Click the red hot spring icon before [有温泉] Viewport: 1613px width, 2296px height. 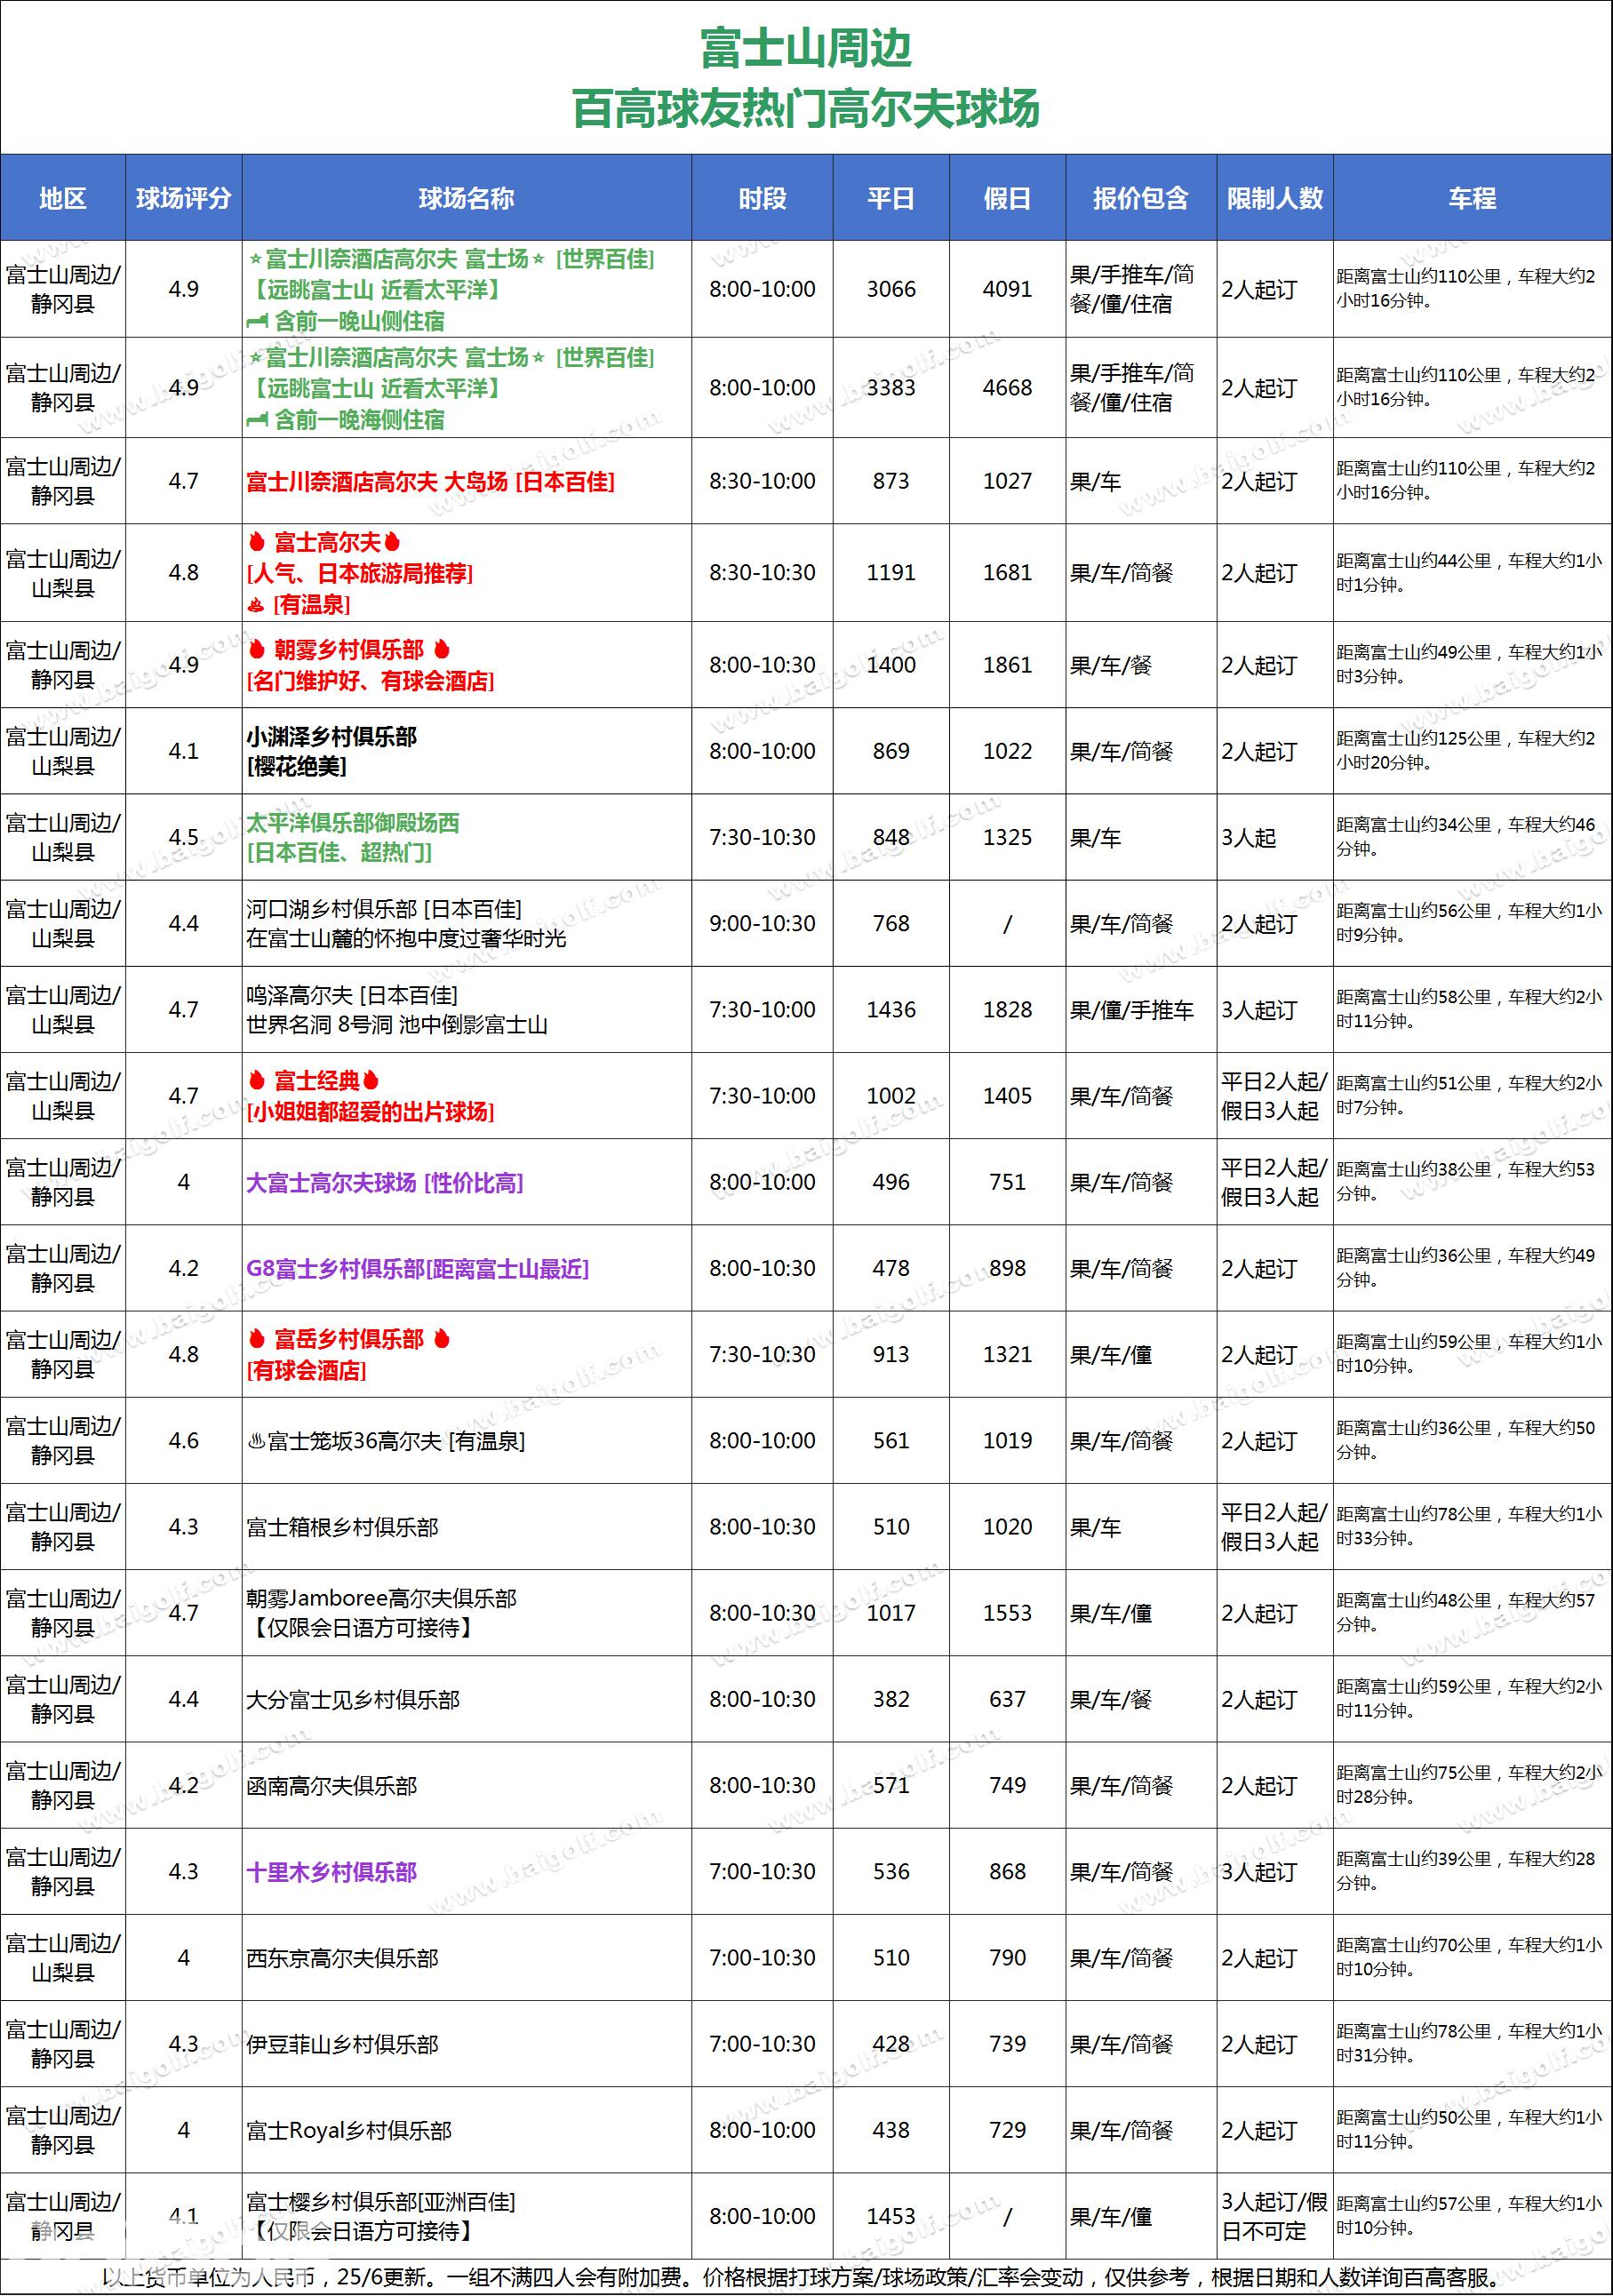(x=256, y=604)
